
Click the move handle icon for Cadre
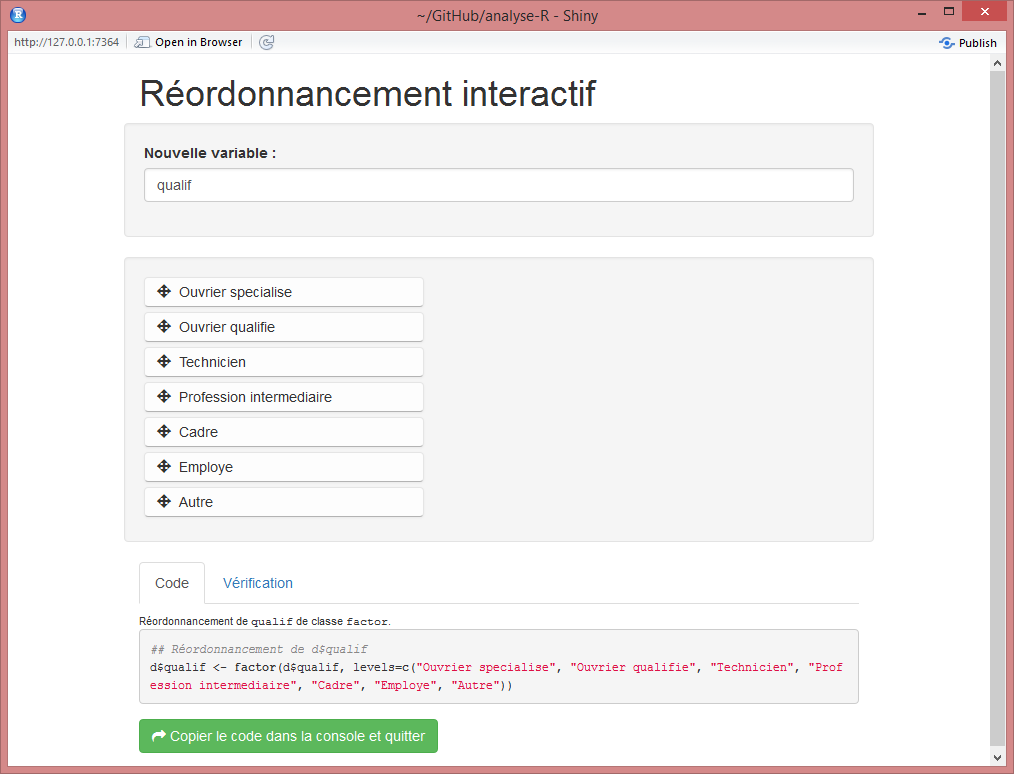164,431
